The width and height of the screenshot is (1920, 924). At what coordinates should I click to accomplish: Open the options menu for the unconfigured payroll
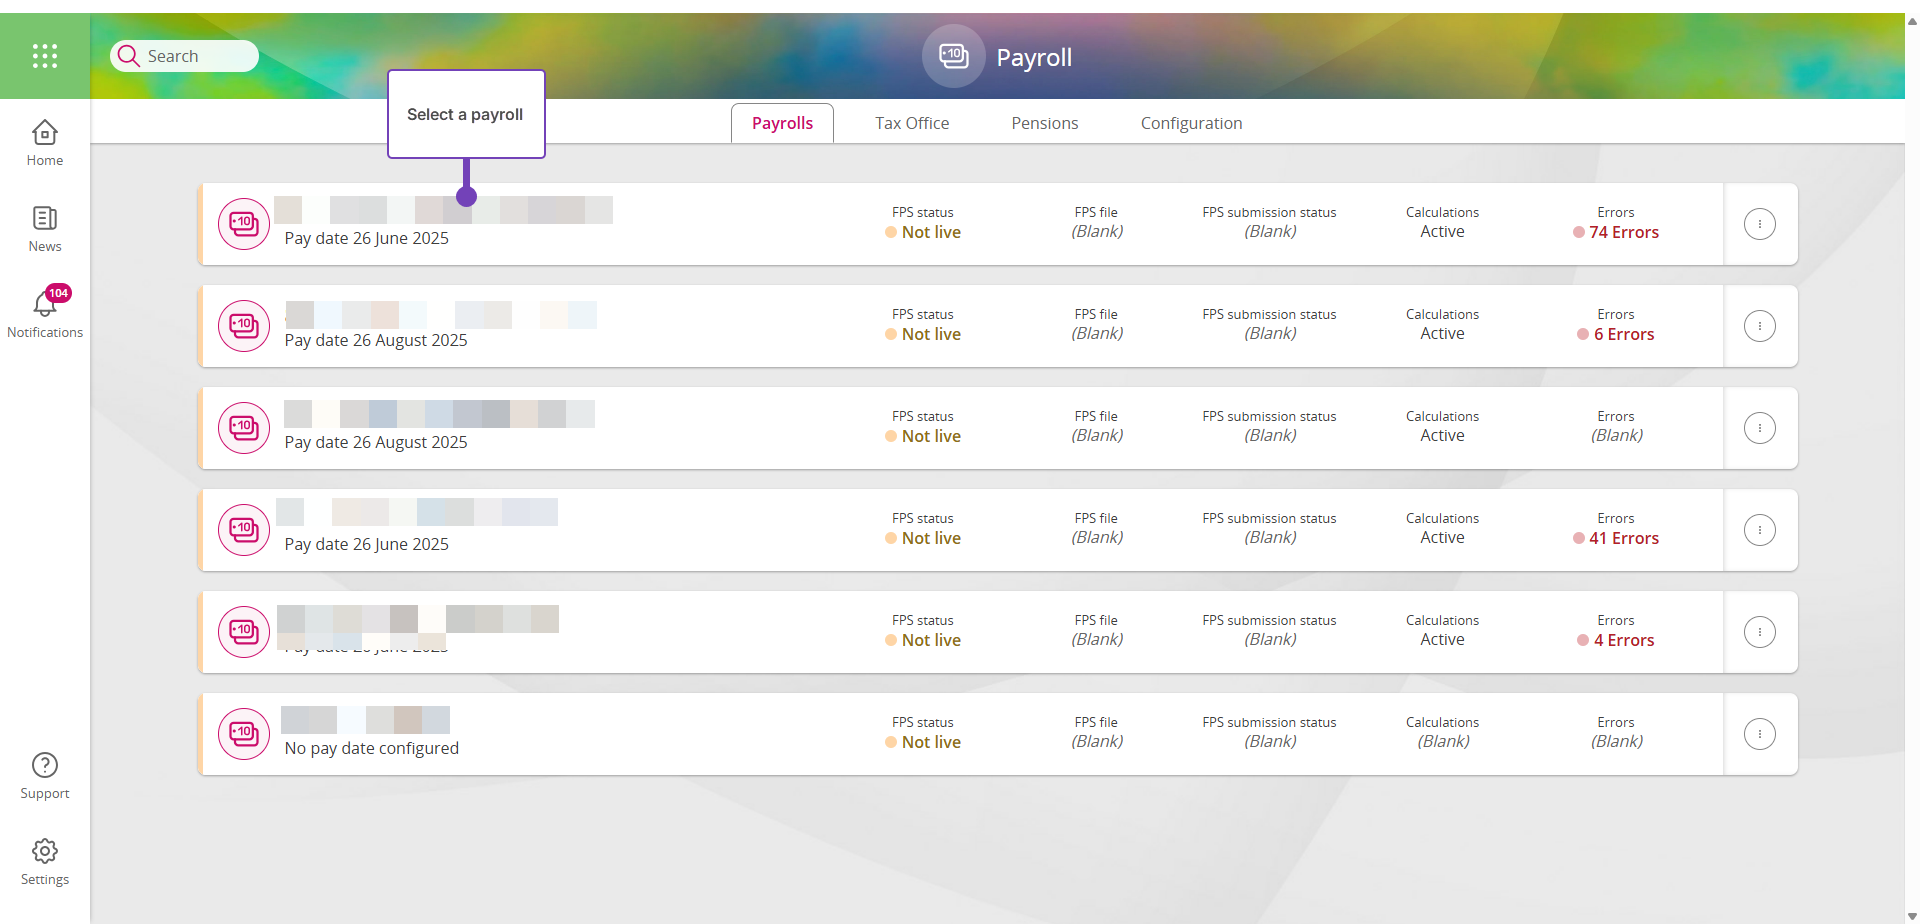click(x=1759, y=734)
